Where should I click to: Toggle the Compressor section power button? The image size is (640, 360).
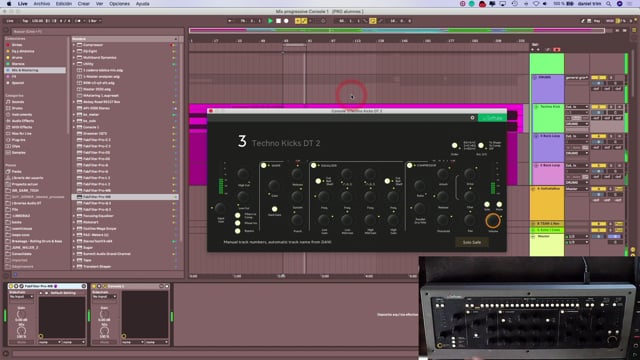(409, 165)
